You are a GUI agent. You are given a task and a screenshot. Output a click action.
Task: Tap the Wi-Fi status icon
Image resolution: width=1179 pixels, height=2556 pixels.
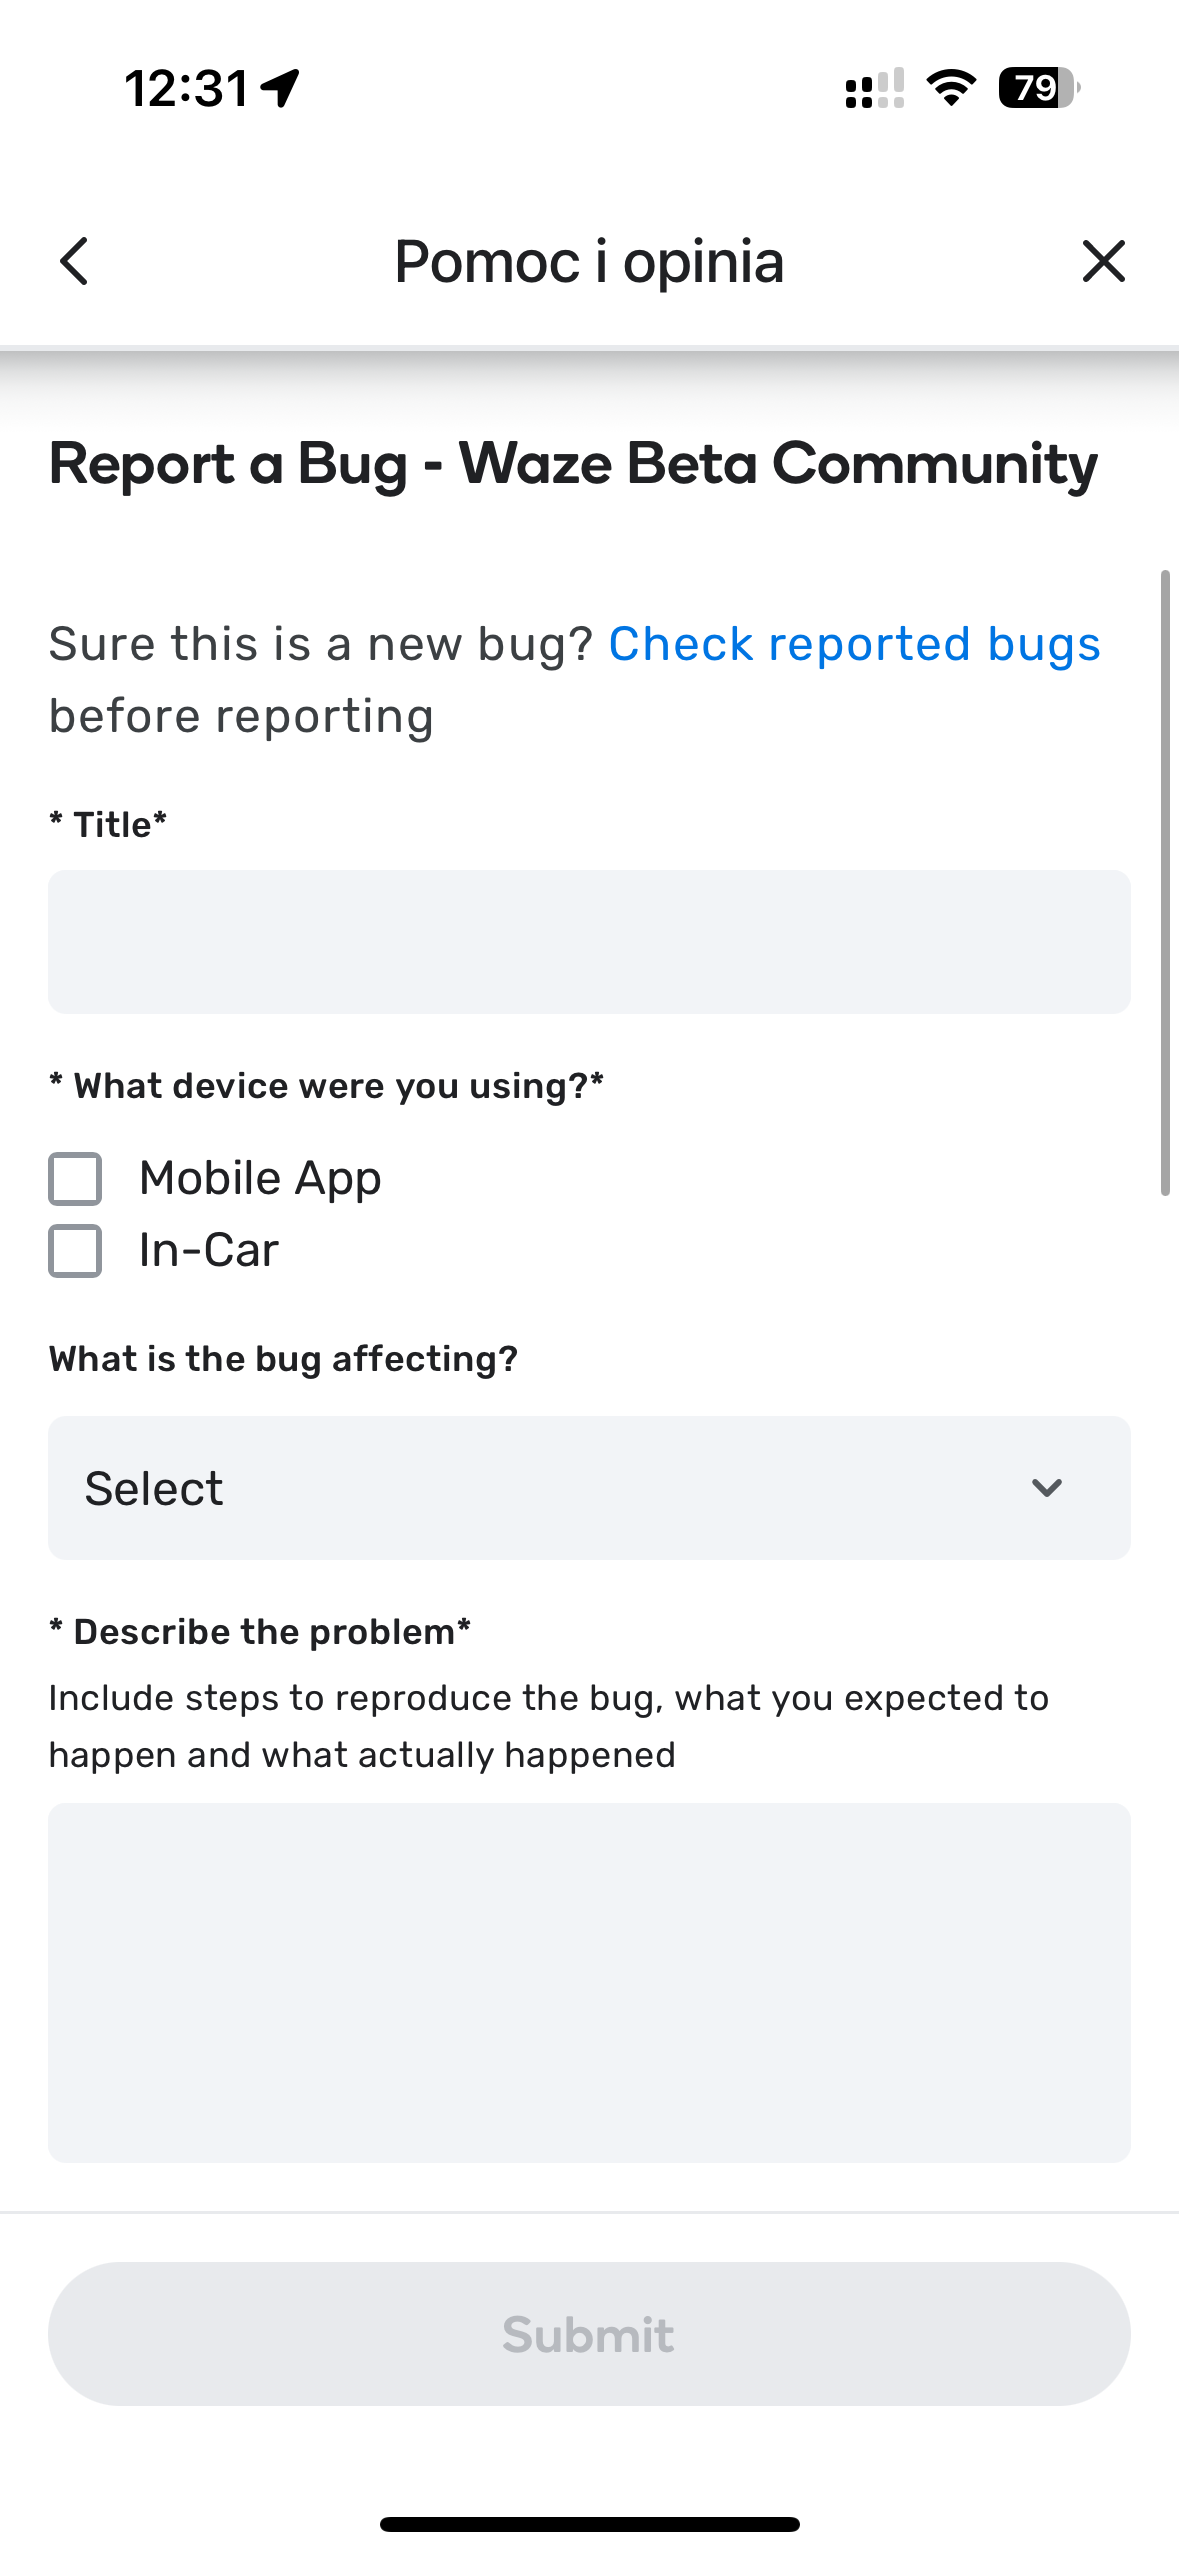(951, 88)
